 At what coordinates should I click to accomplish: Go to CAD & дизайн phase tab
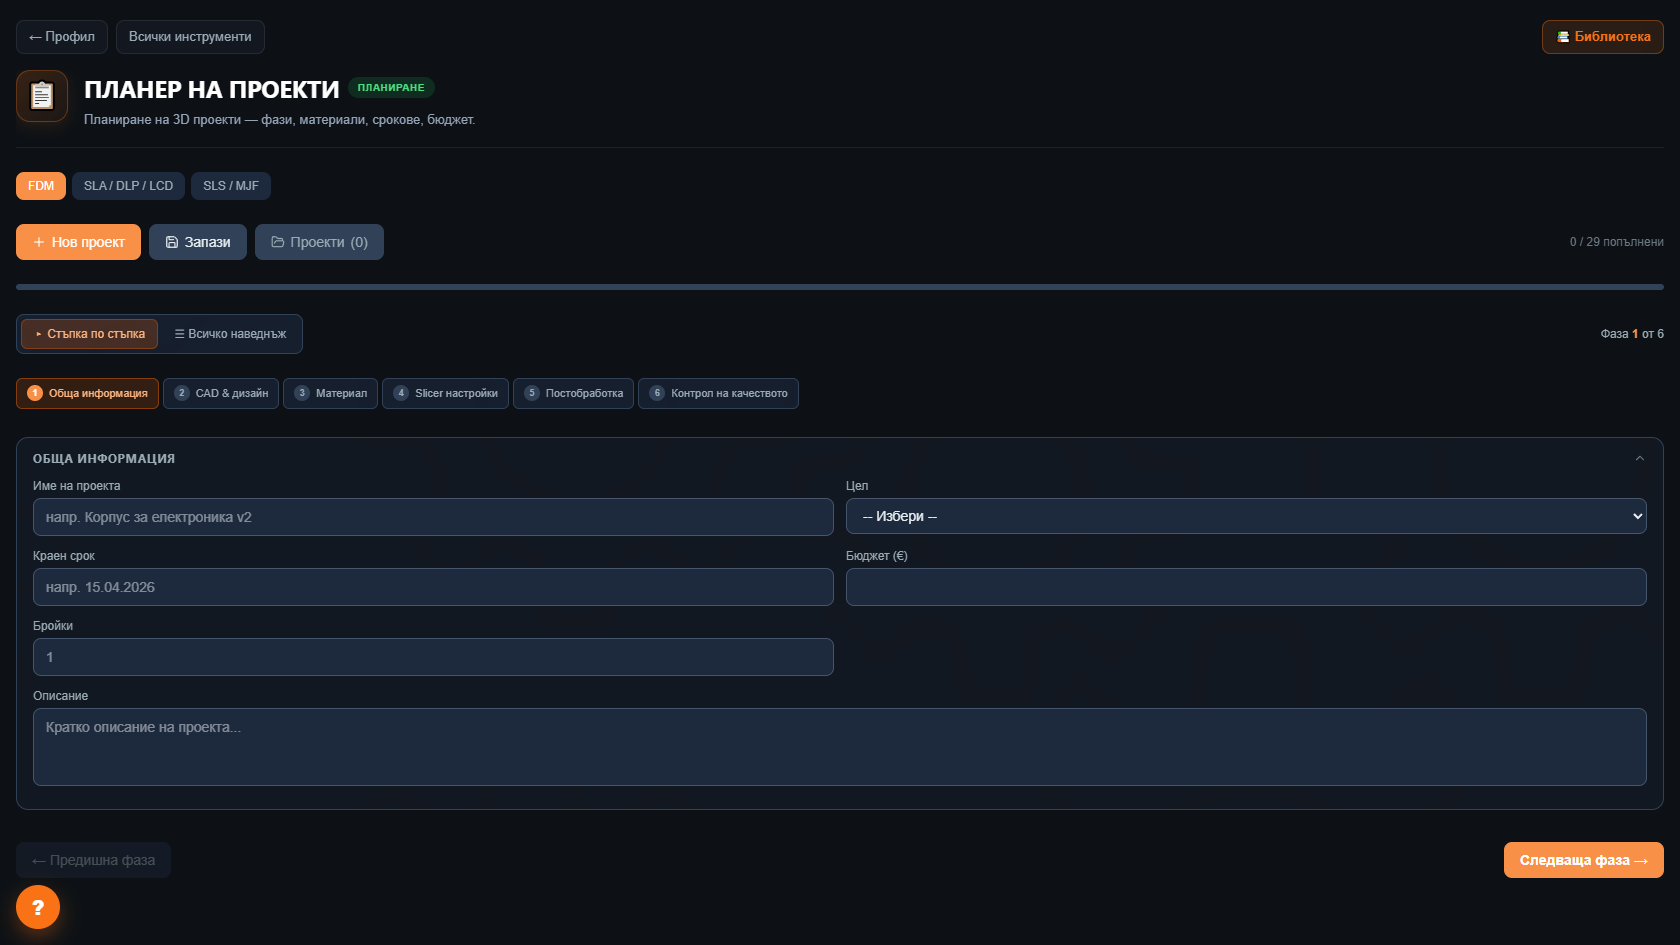pyautogui.click(x=221, y=393)
